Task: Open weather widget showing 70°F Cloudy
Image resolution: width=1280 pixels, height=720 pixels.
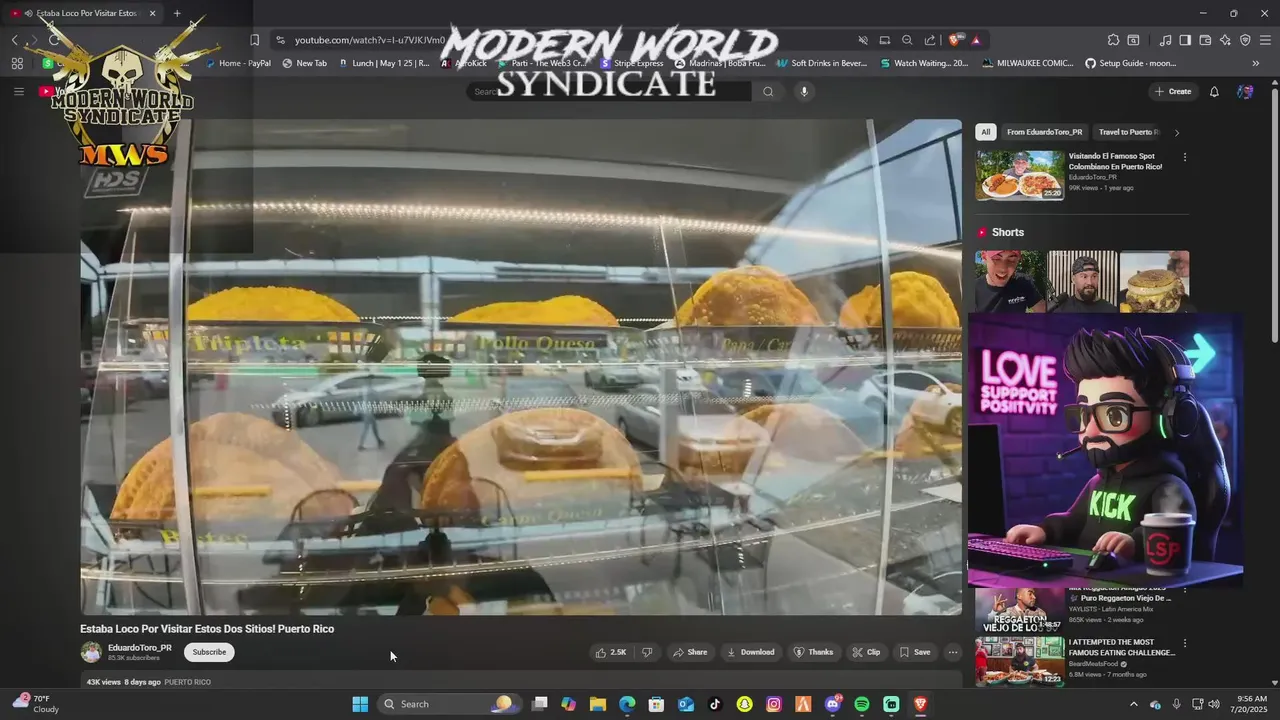Action: click(35, 704)
